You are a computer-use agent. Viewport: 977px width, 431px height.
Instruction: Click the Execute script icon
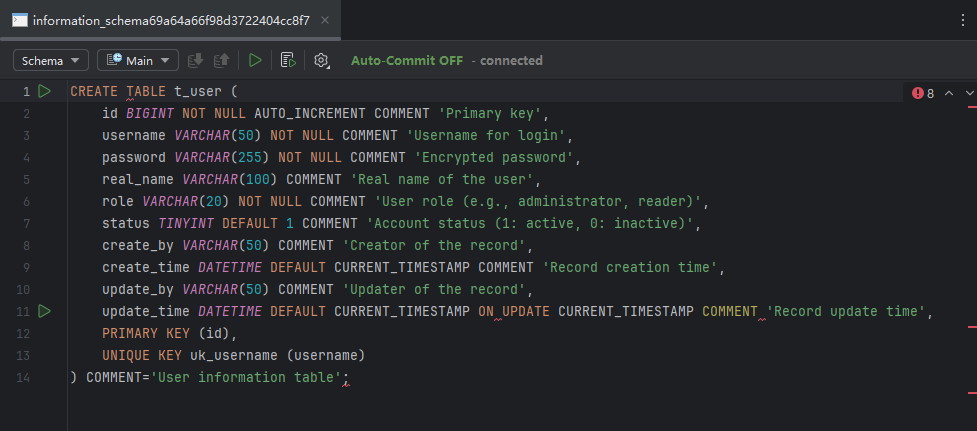[288, 61]
